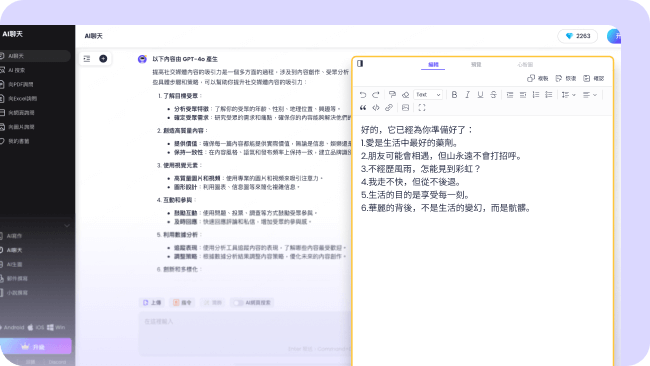Click the GPT-4o bot avatar icon
Screen dimensions: 650x366
point(142,59)
